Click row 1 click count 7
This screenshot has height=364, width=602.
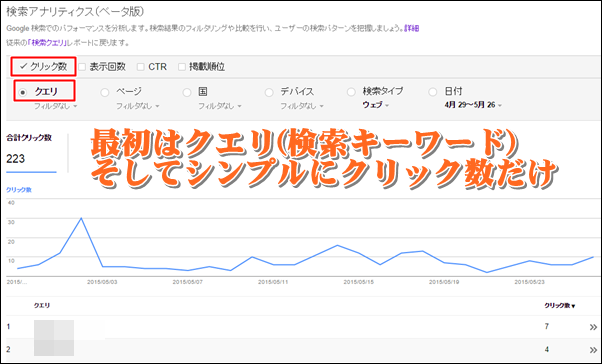click(547, 326)
